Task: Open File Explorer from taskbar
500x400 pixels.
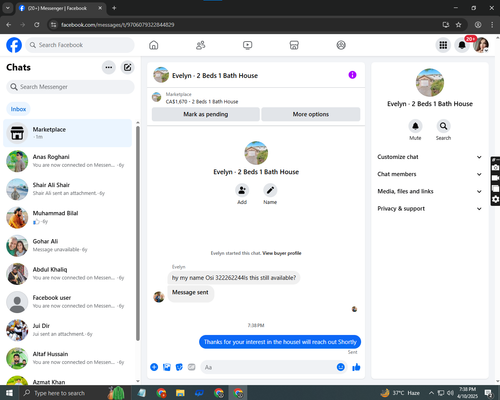Action: coord(180,393)
